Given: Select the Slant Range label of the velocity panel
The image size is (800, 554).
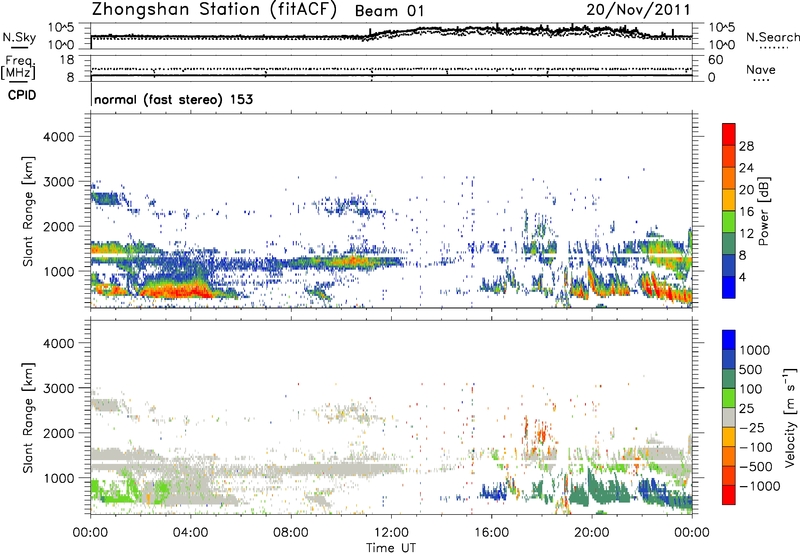Looking at the screenshot, I should [28, 418].
